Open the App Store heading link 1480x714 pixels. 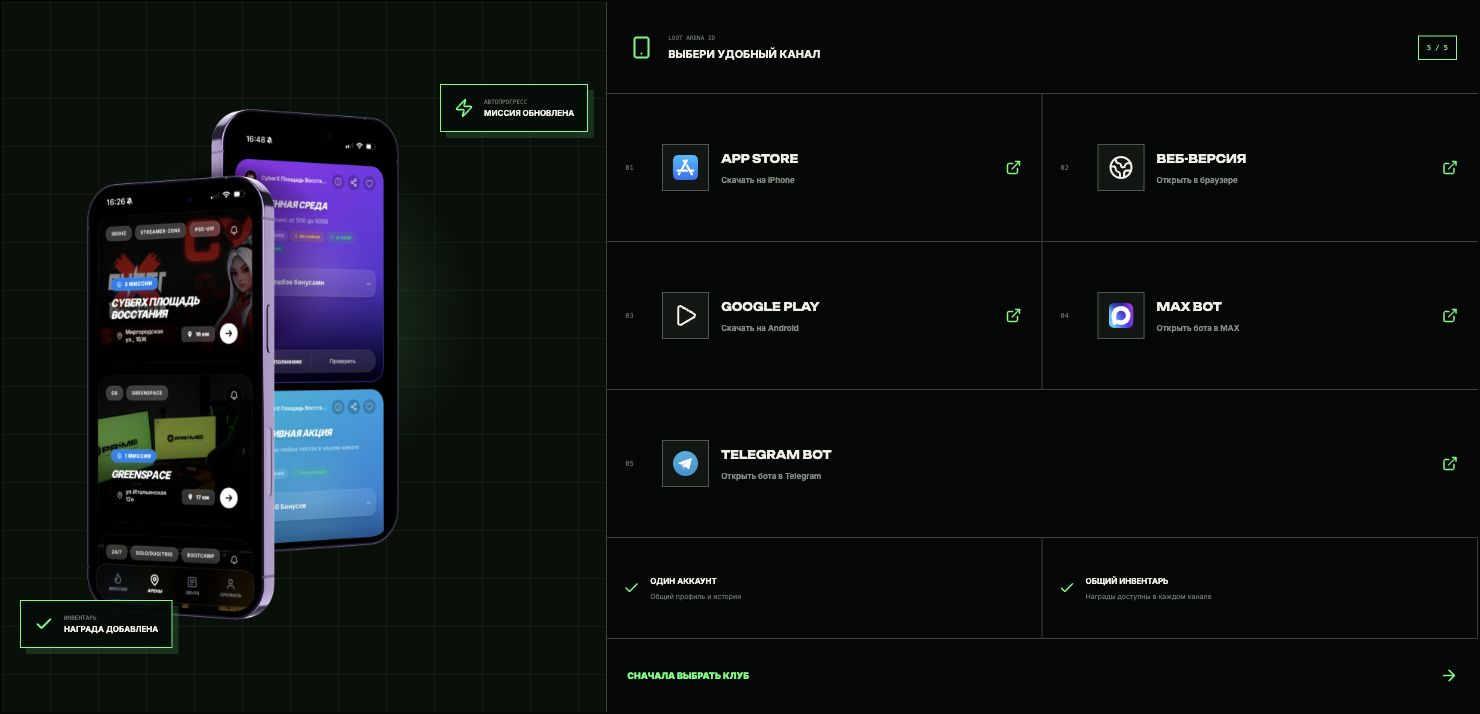pyautogui.click(x=760, y=158)
